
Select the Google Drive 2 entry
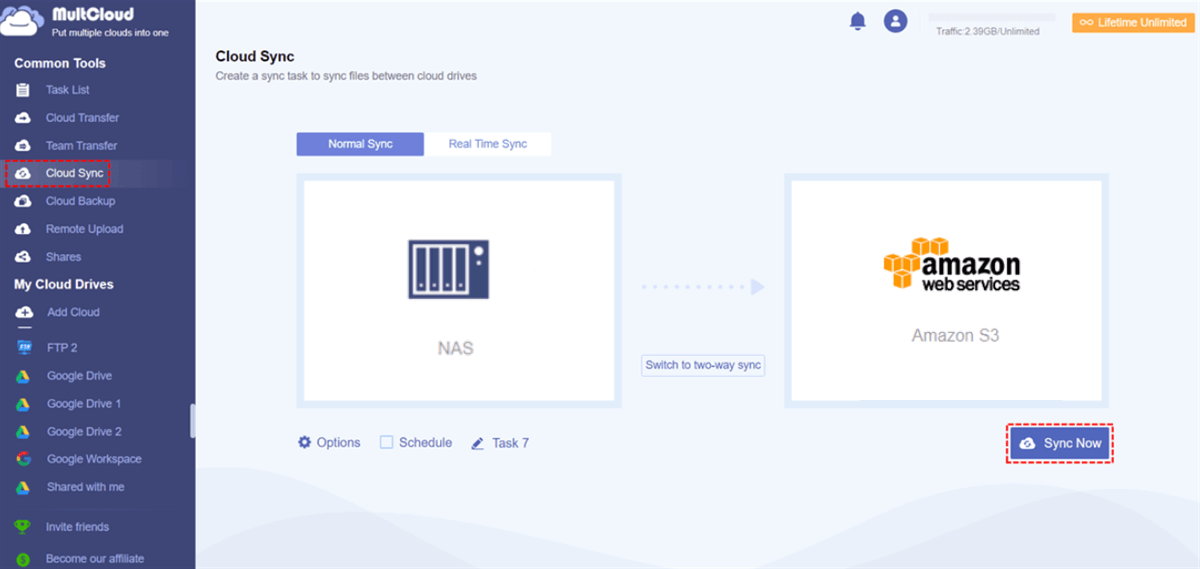point(84,432)
